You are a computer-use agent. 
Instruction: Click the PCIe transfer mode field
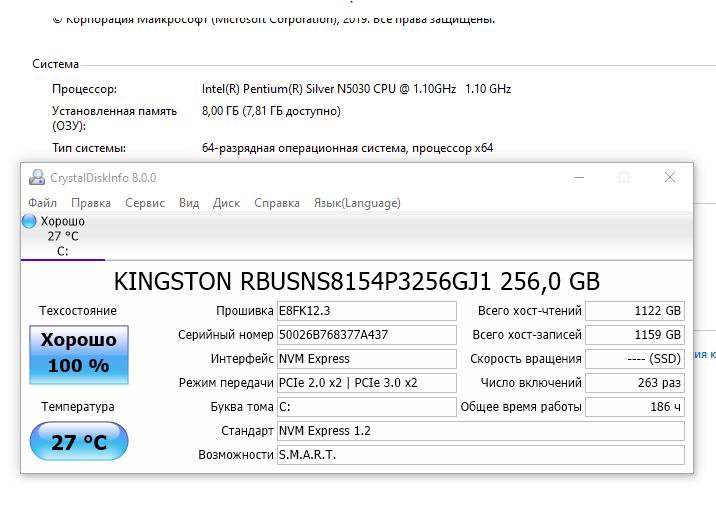365,383
